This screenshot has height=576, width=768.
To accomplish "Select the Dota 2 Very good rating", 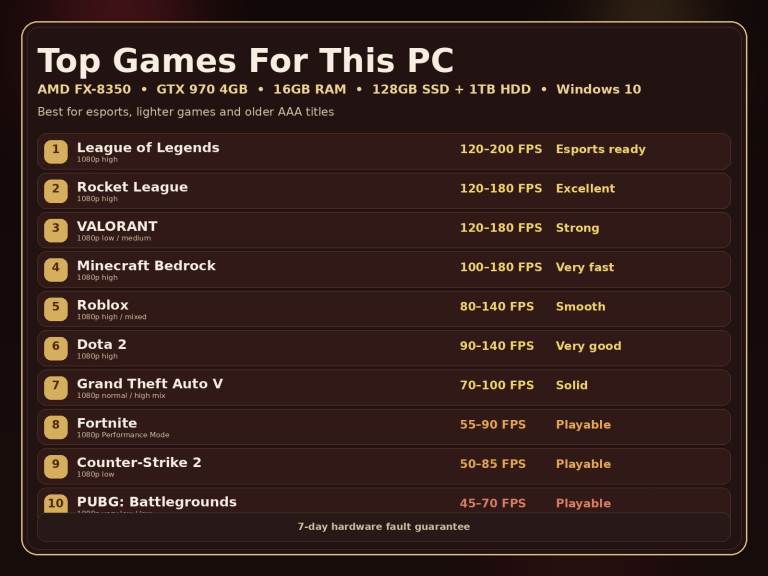I will [588, 347].
